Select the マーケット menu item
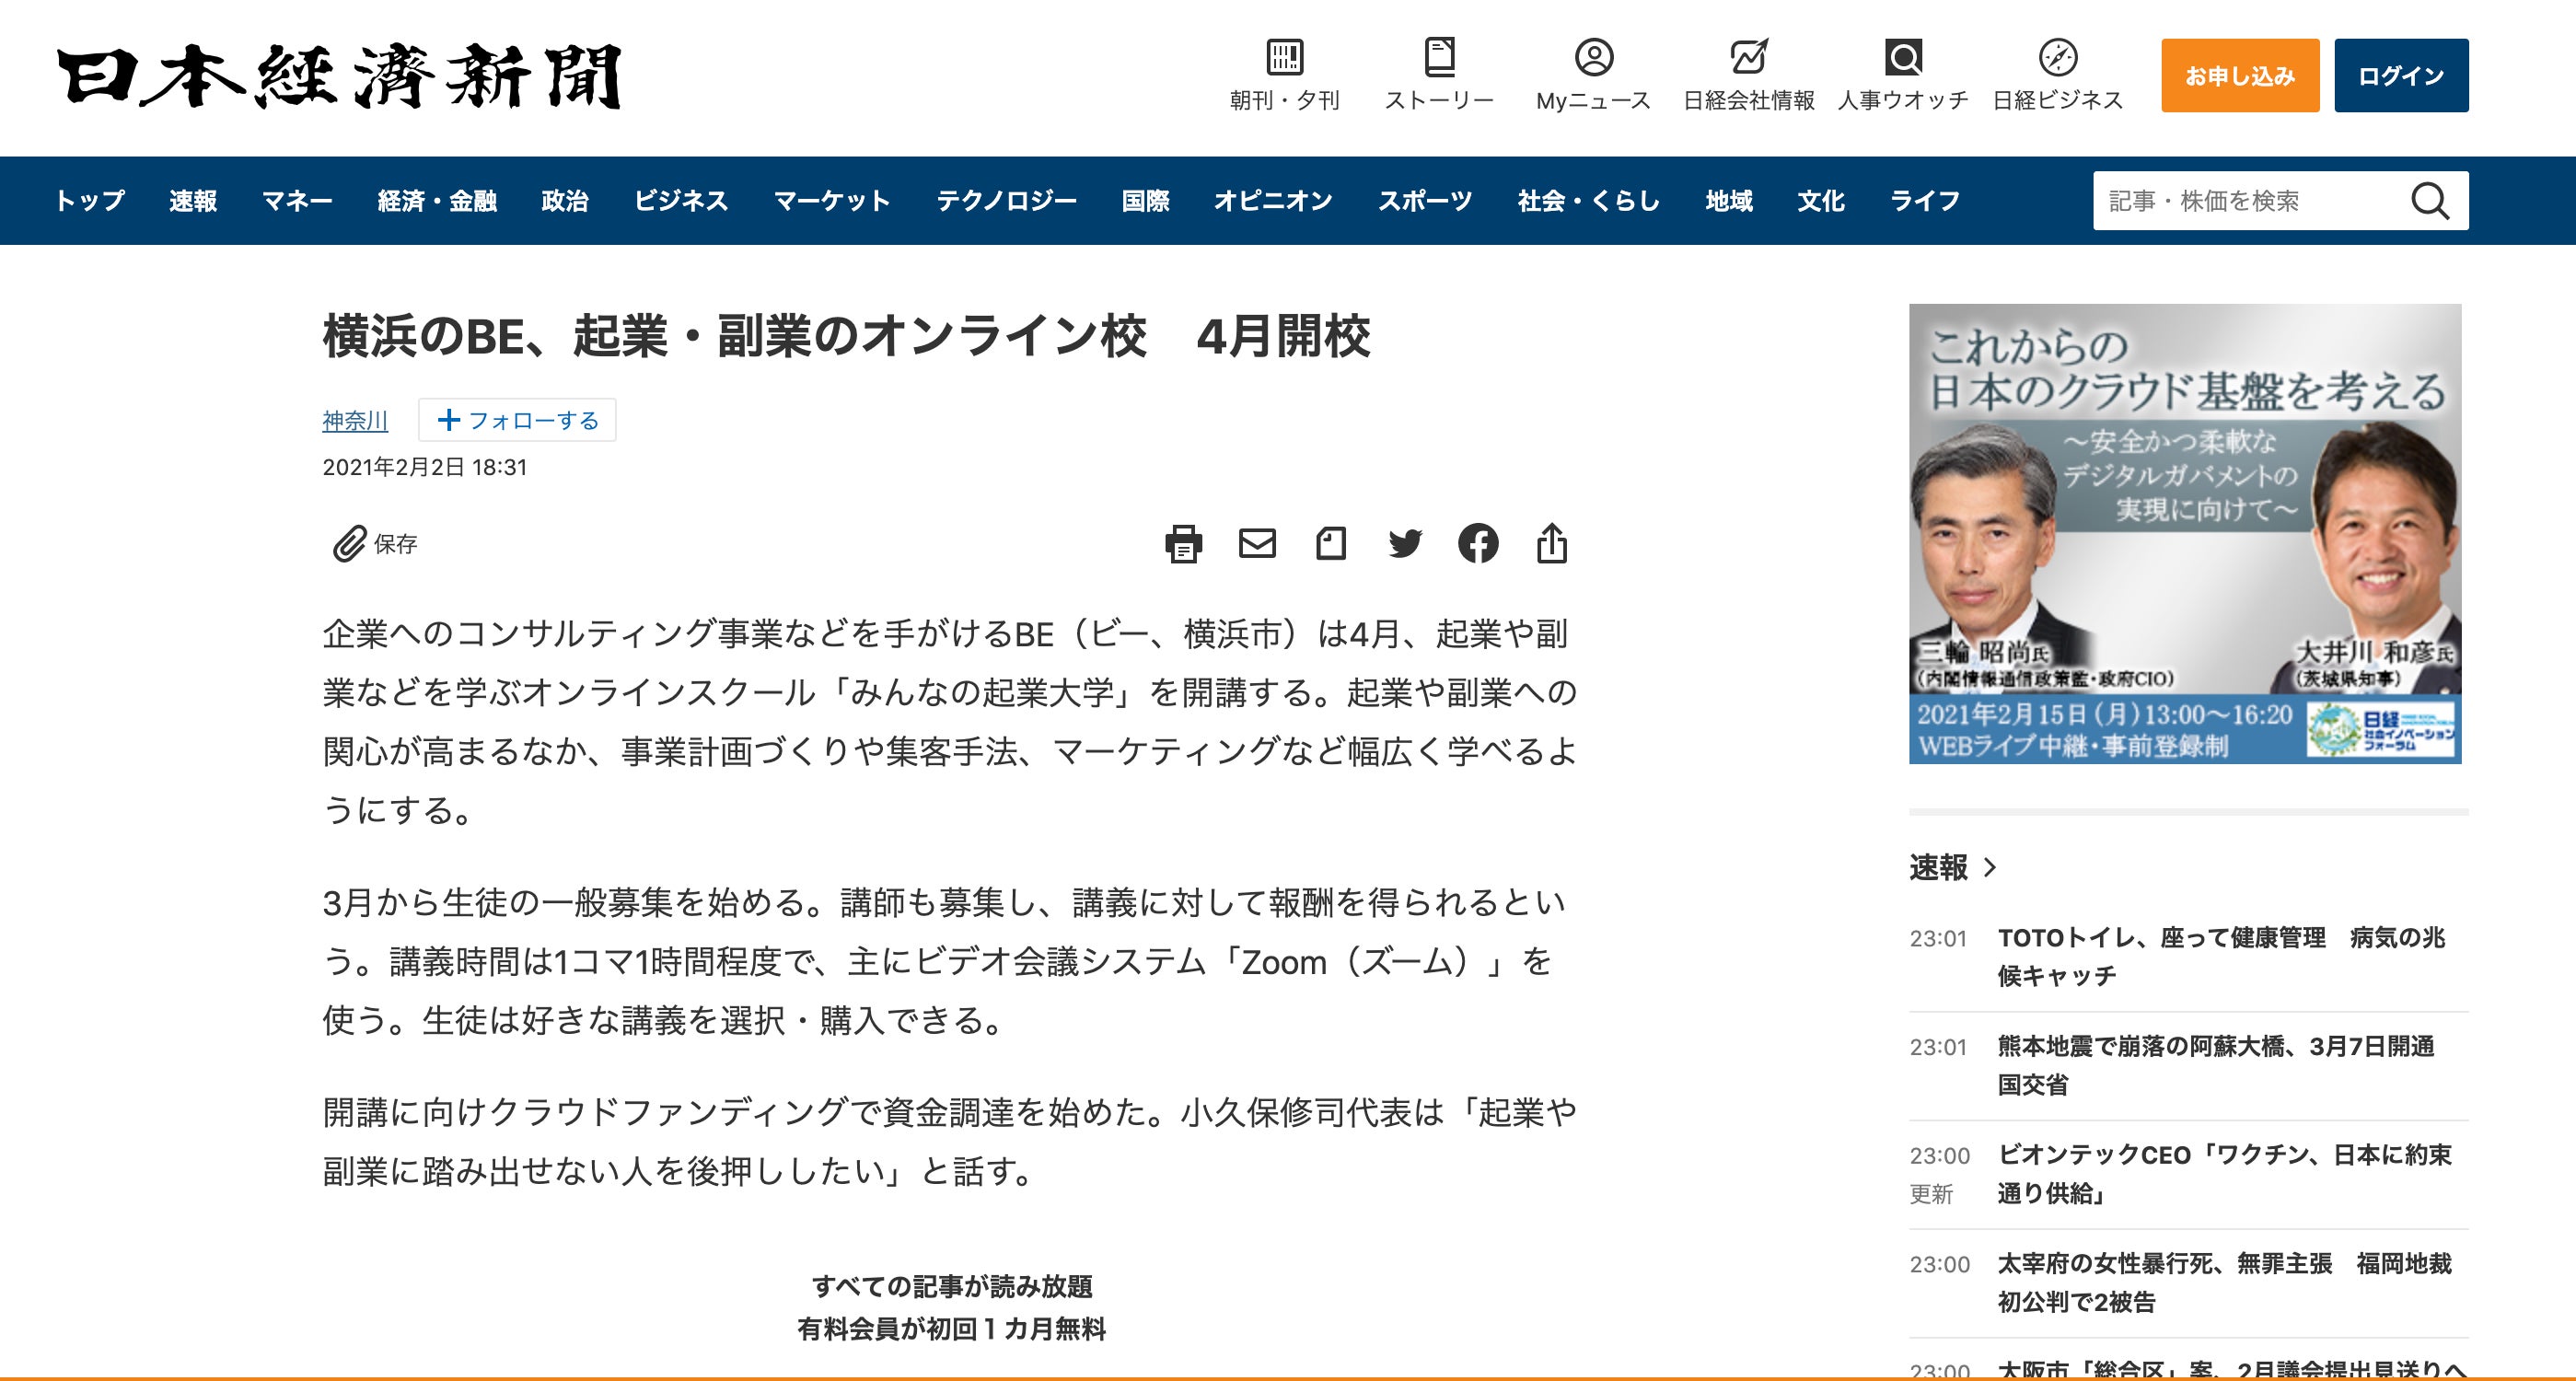2576x1381 pixels. click(x=831, y=201)
